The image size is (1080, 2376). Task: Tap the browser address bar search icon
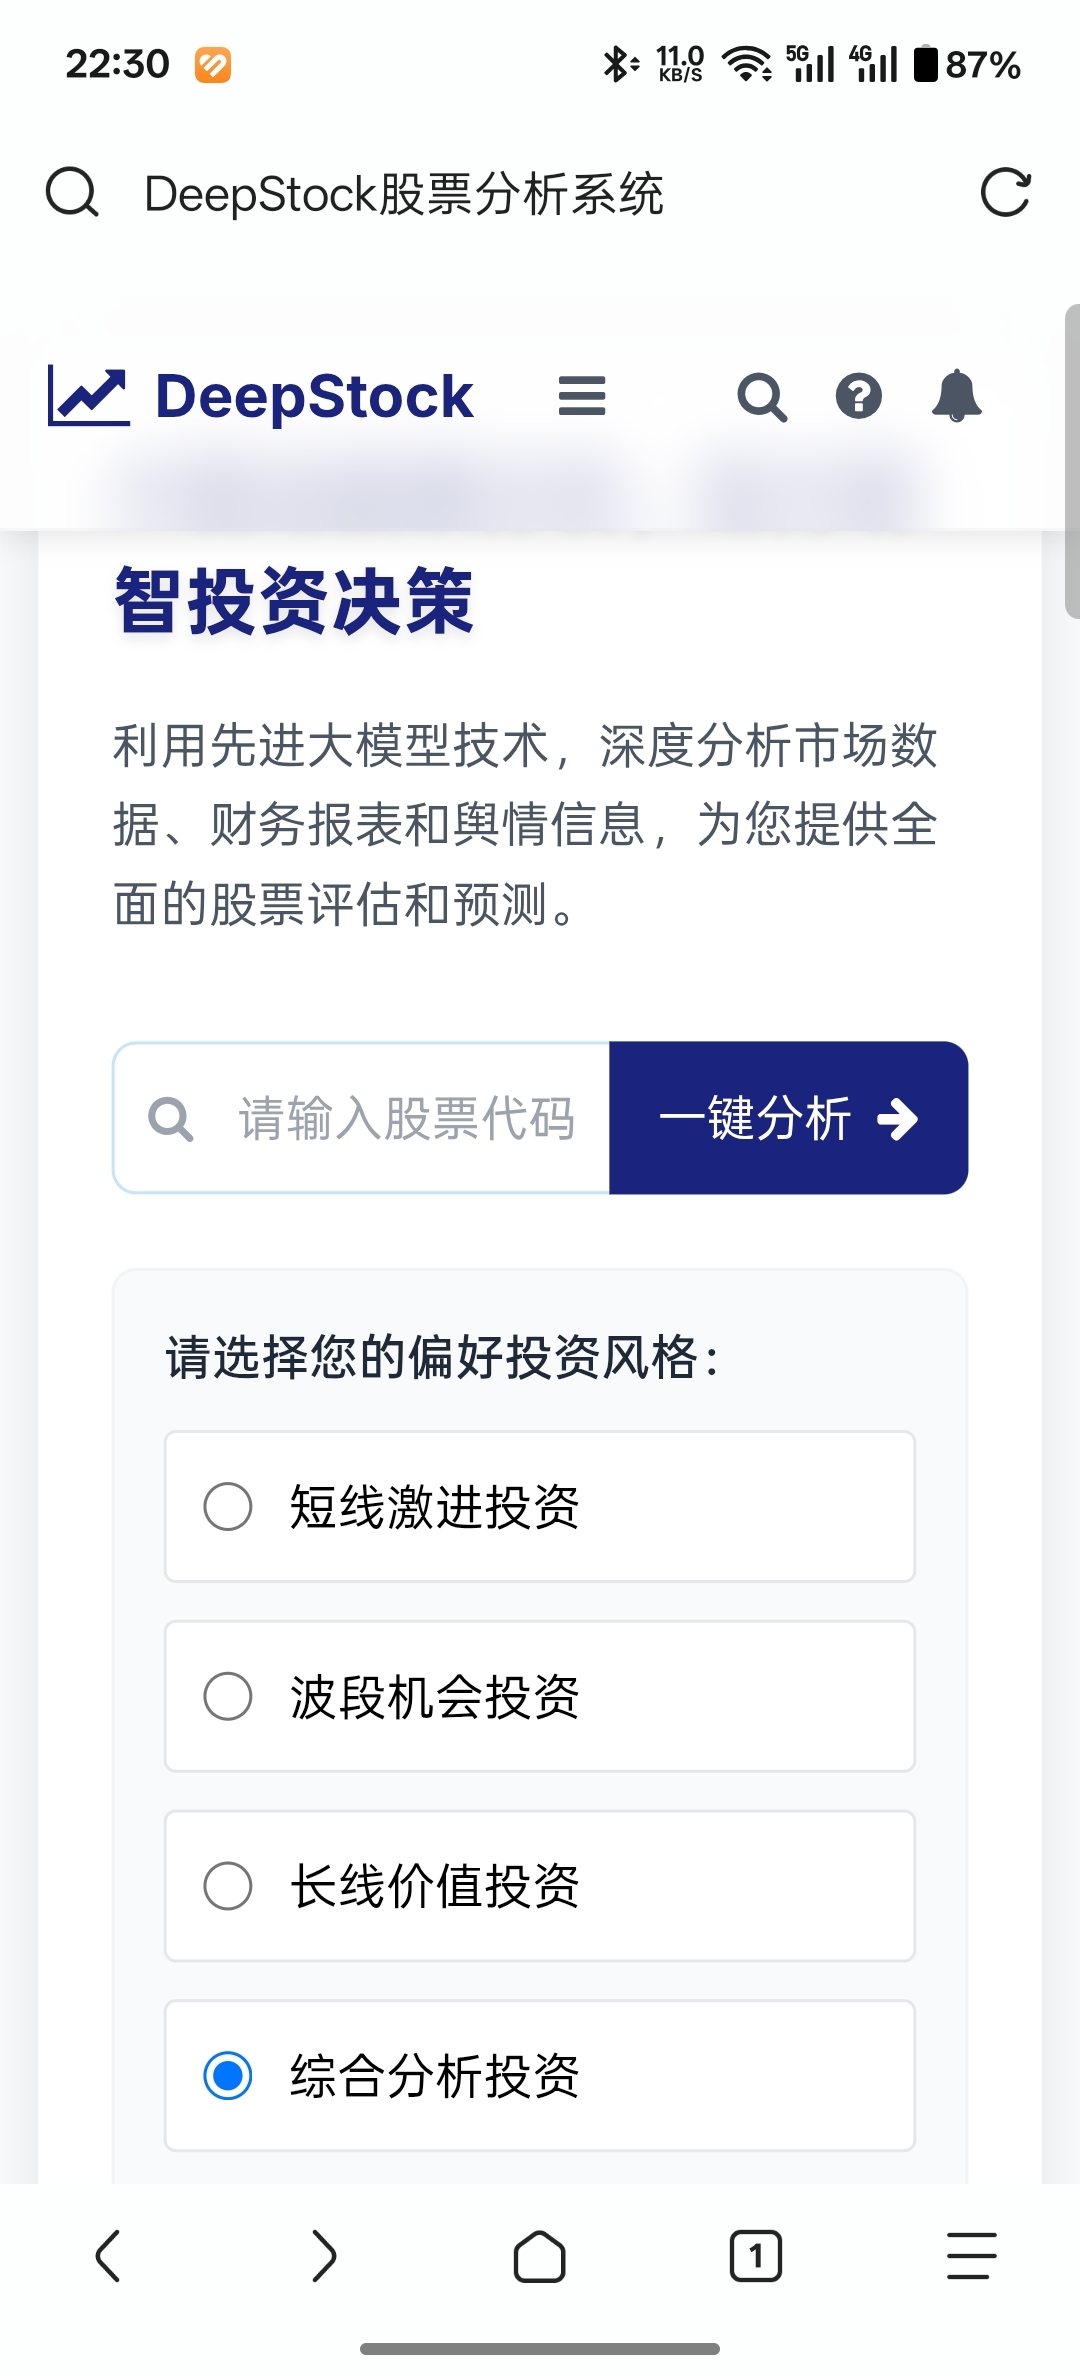[x=72, y=193]
